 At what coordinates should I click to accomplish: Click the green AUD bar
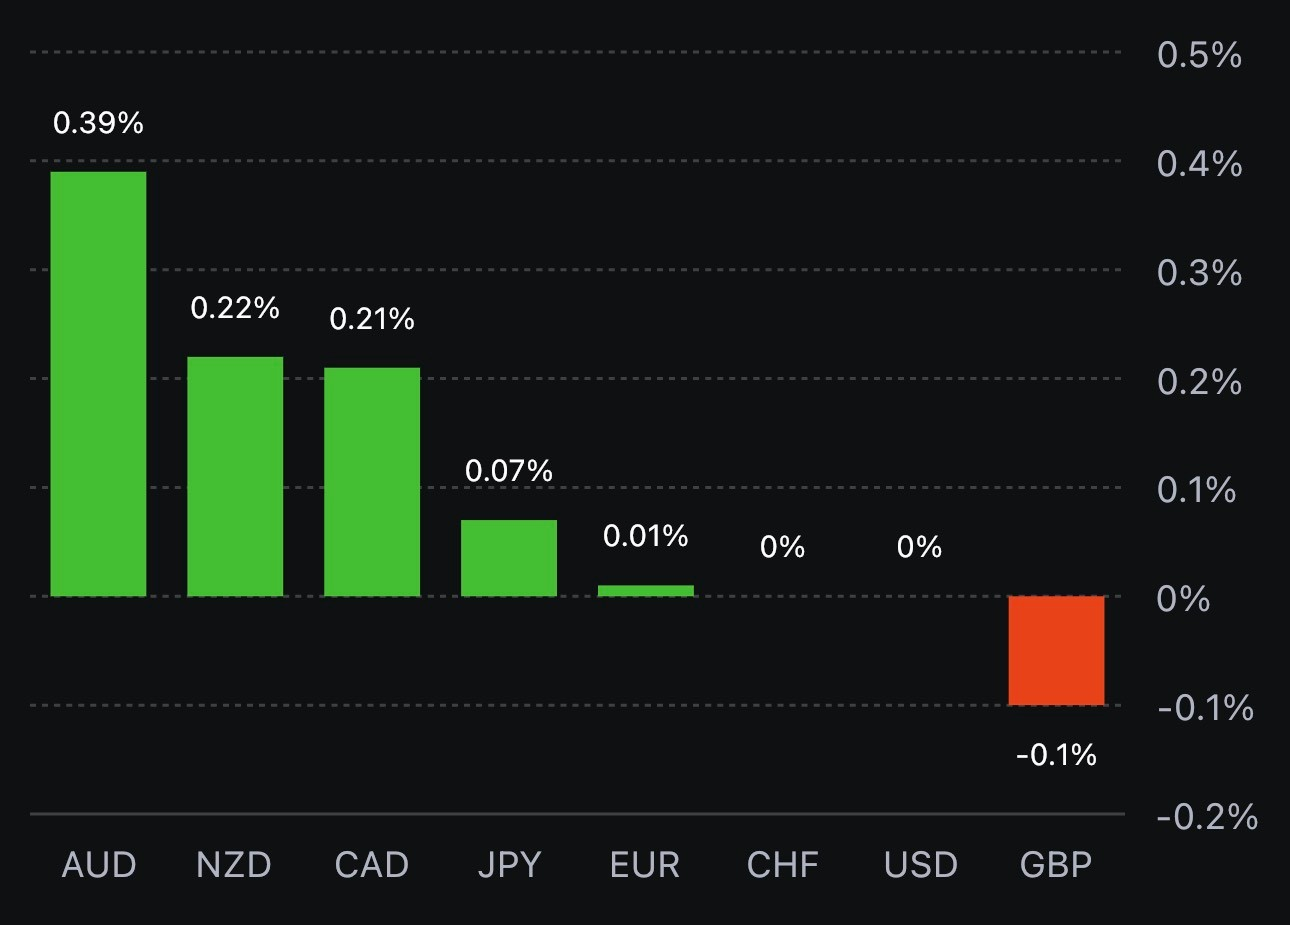click(x=98, y=384)
